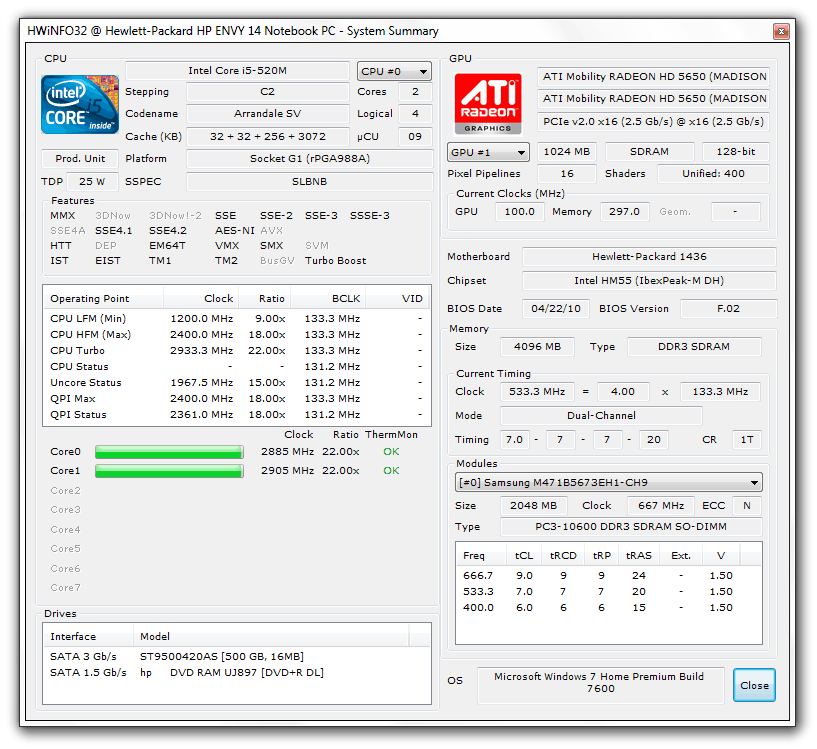Click the BCLK column header
Screen dimensions: 817x749
point(328,298)
